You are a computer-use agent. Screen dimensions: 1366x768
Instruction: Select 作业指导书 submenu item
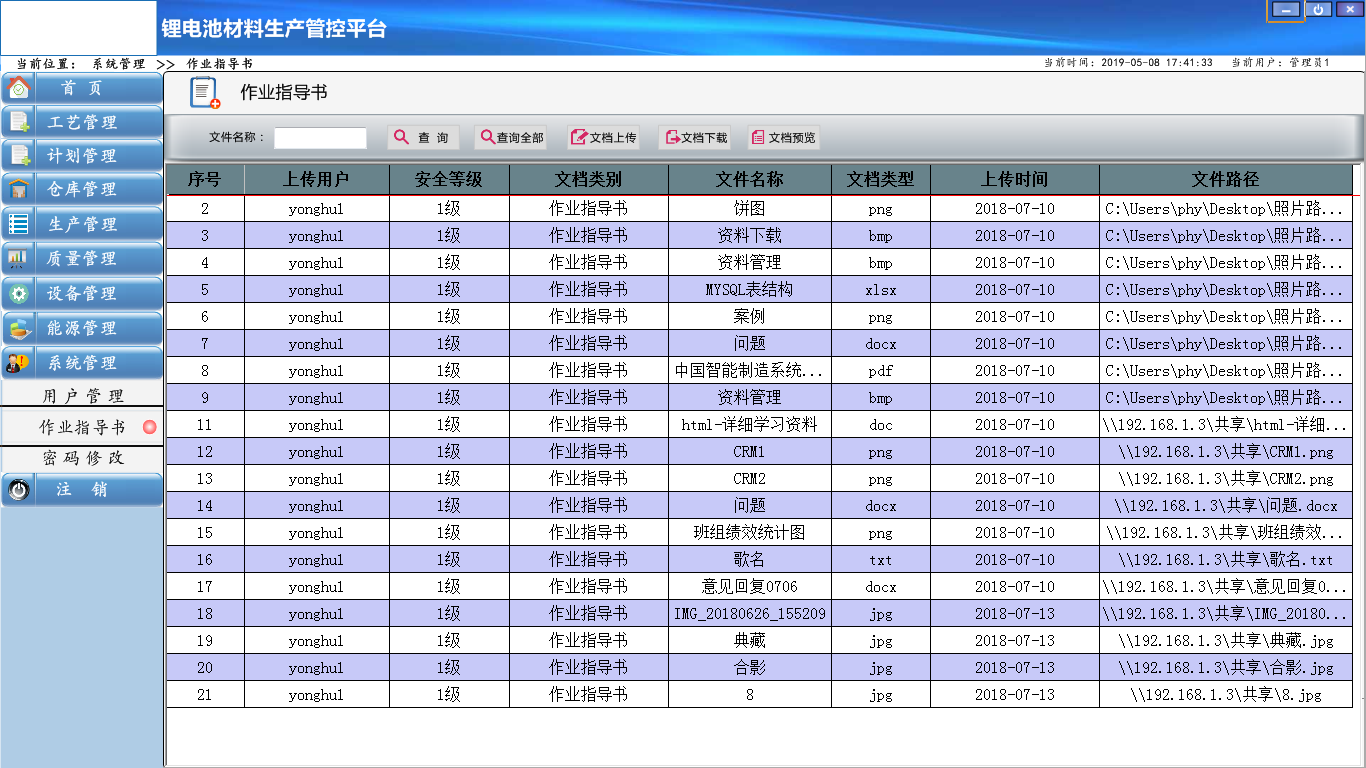82,427
